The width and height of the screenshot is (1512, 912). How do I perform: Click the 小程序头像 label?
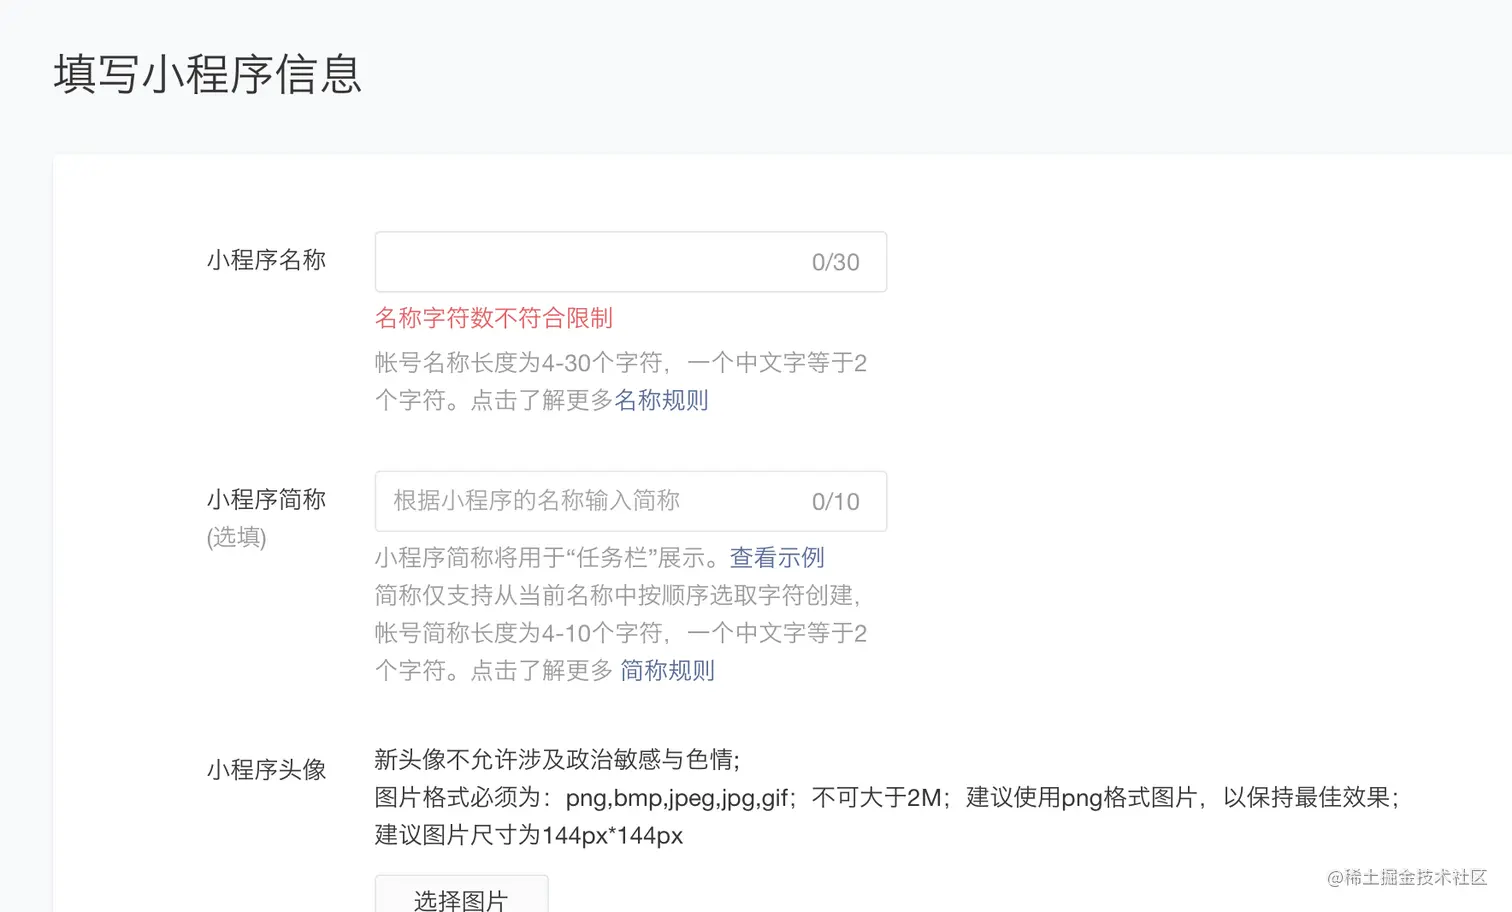[266, 769]
